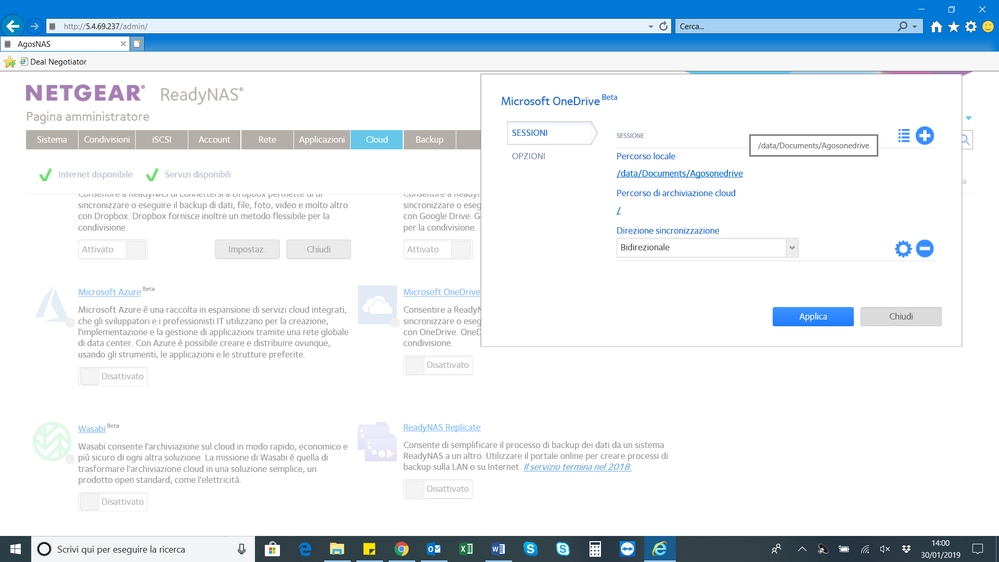Open the ReadyNAS Replicate link
The width and height of the screenshot is (999, 562).
click(442, 428)
